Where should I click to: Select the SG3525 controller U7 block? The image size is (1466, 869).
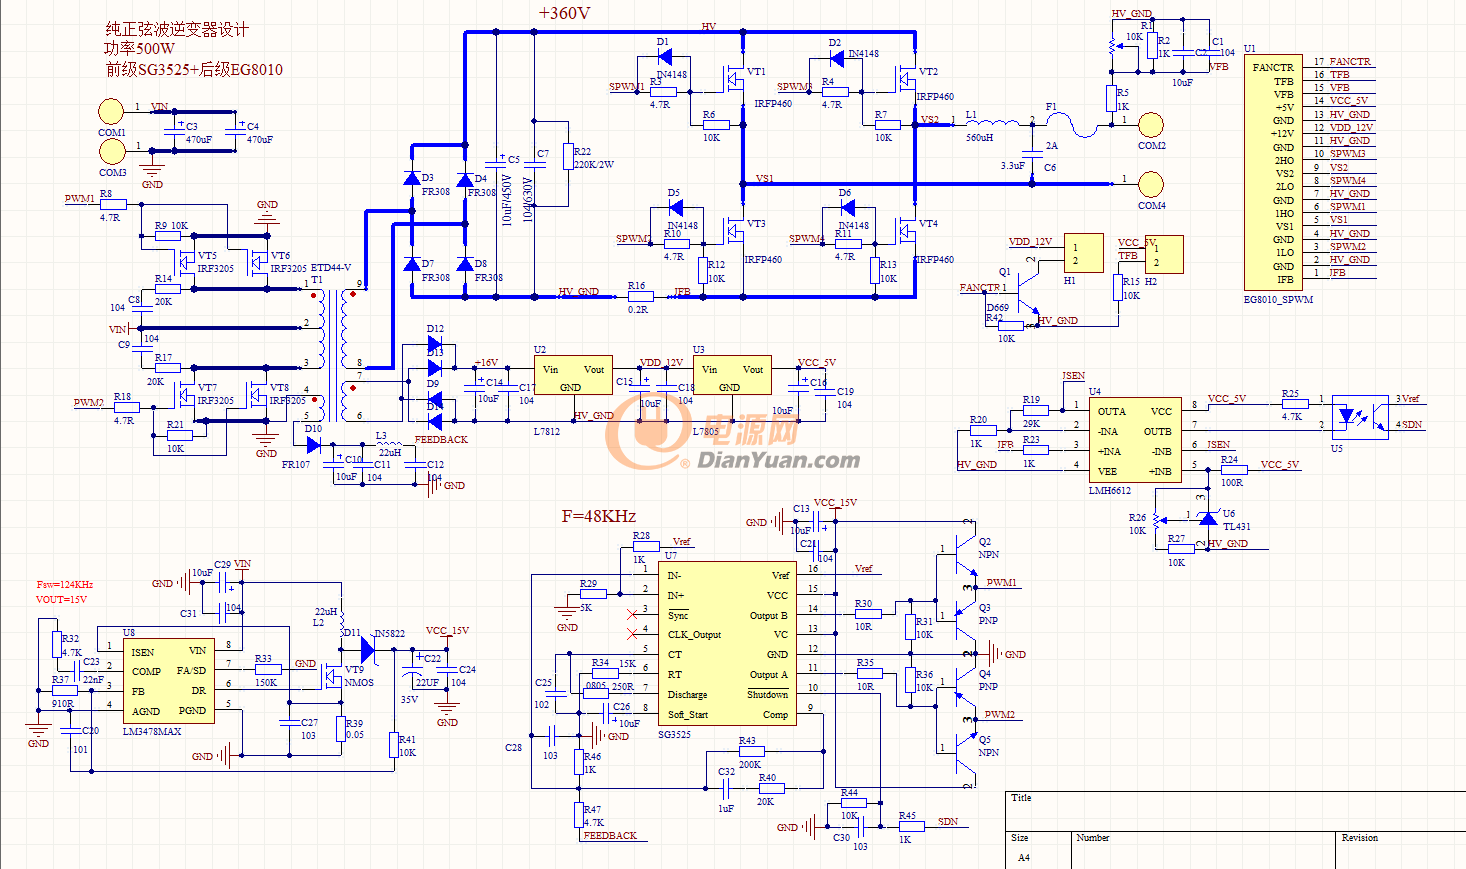(x=728, y=644)
